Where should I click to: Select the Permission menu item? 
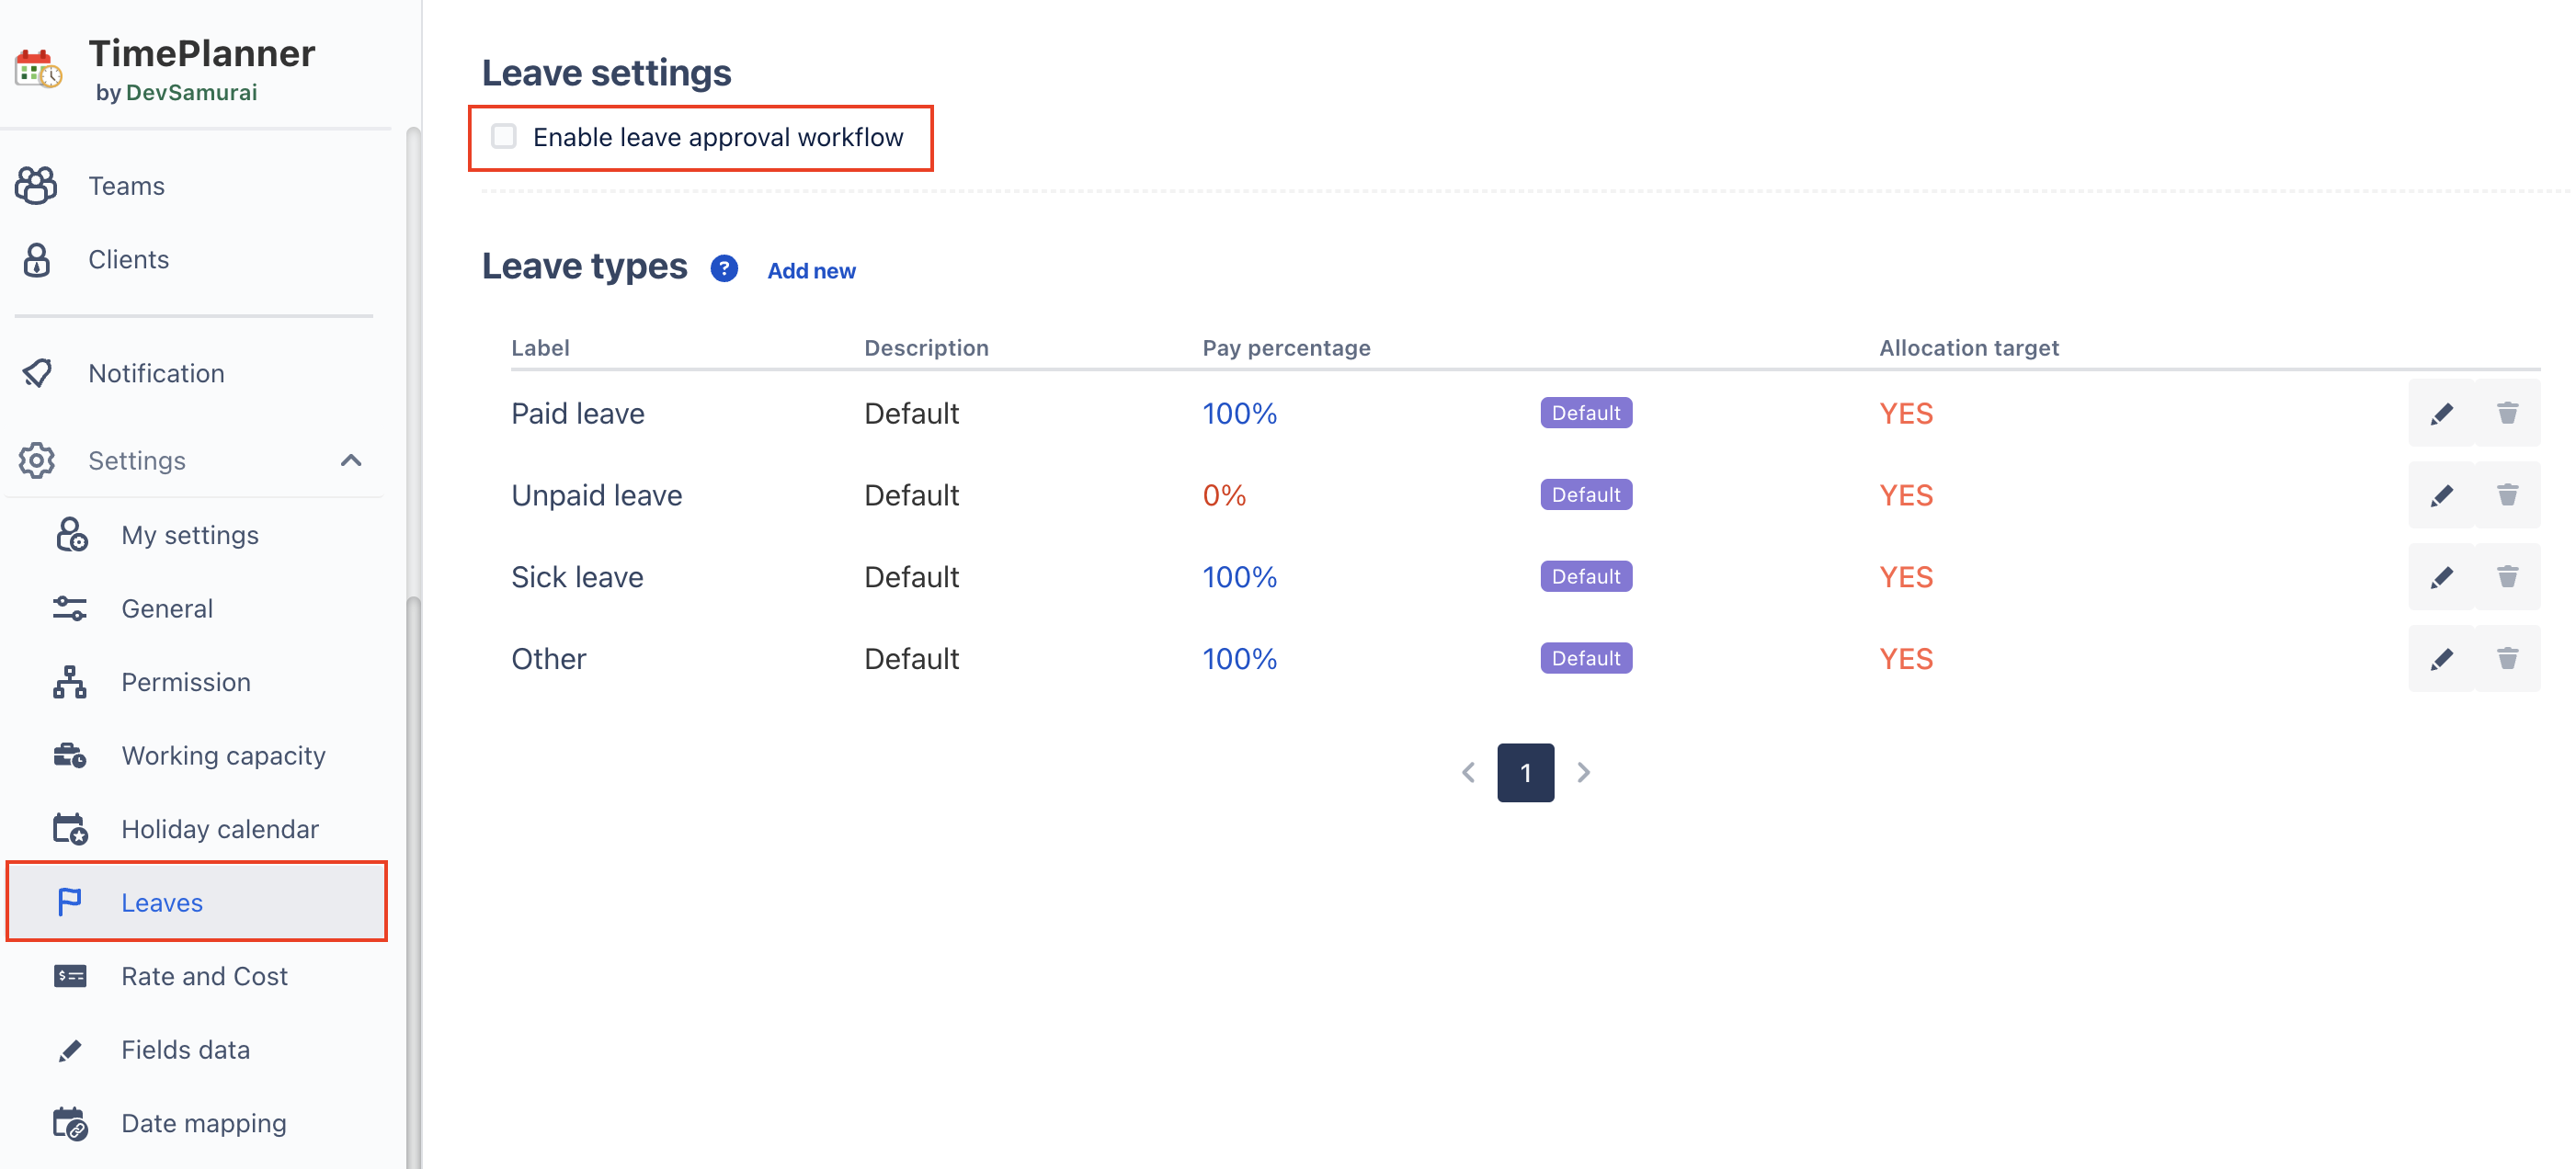[185, 682]
